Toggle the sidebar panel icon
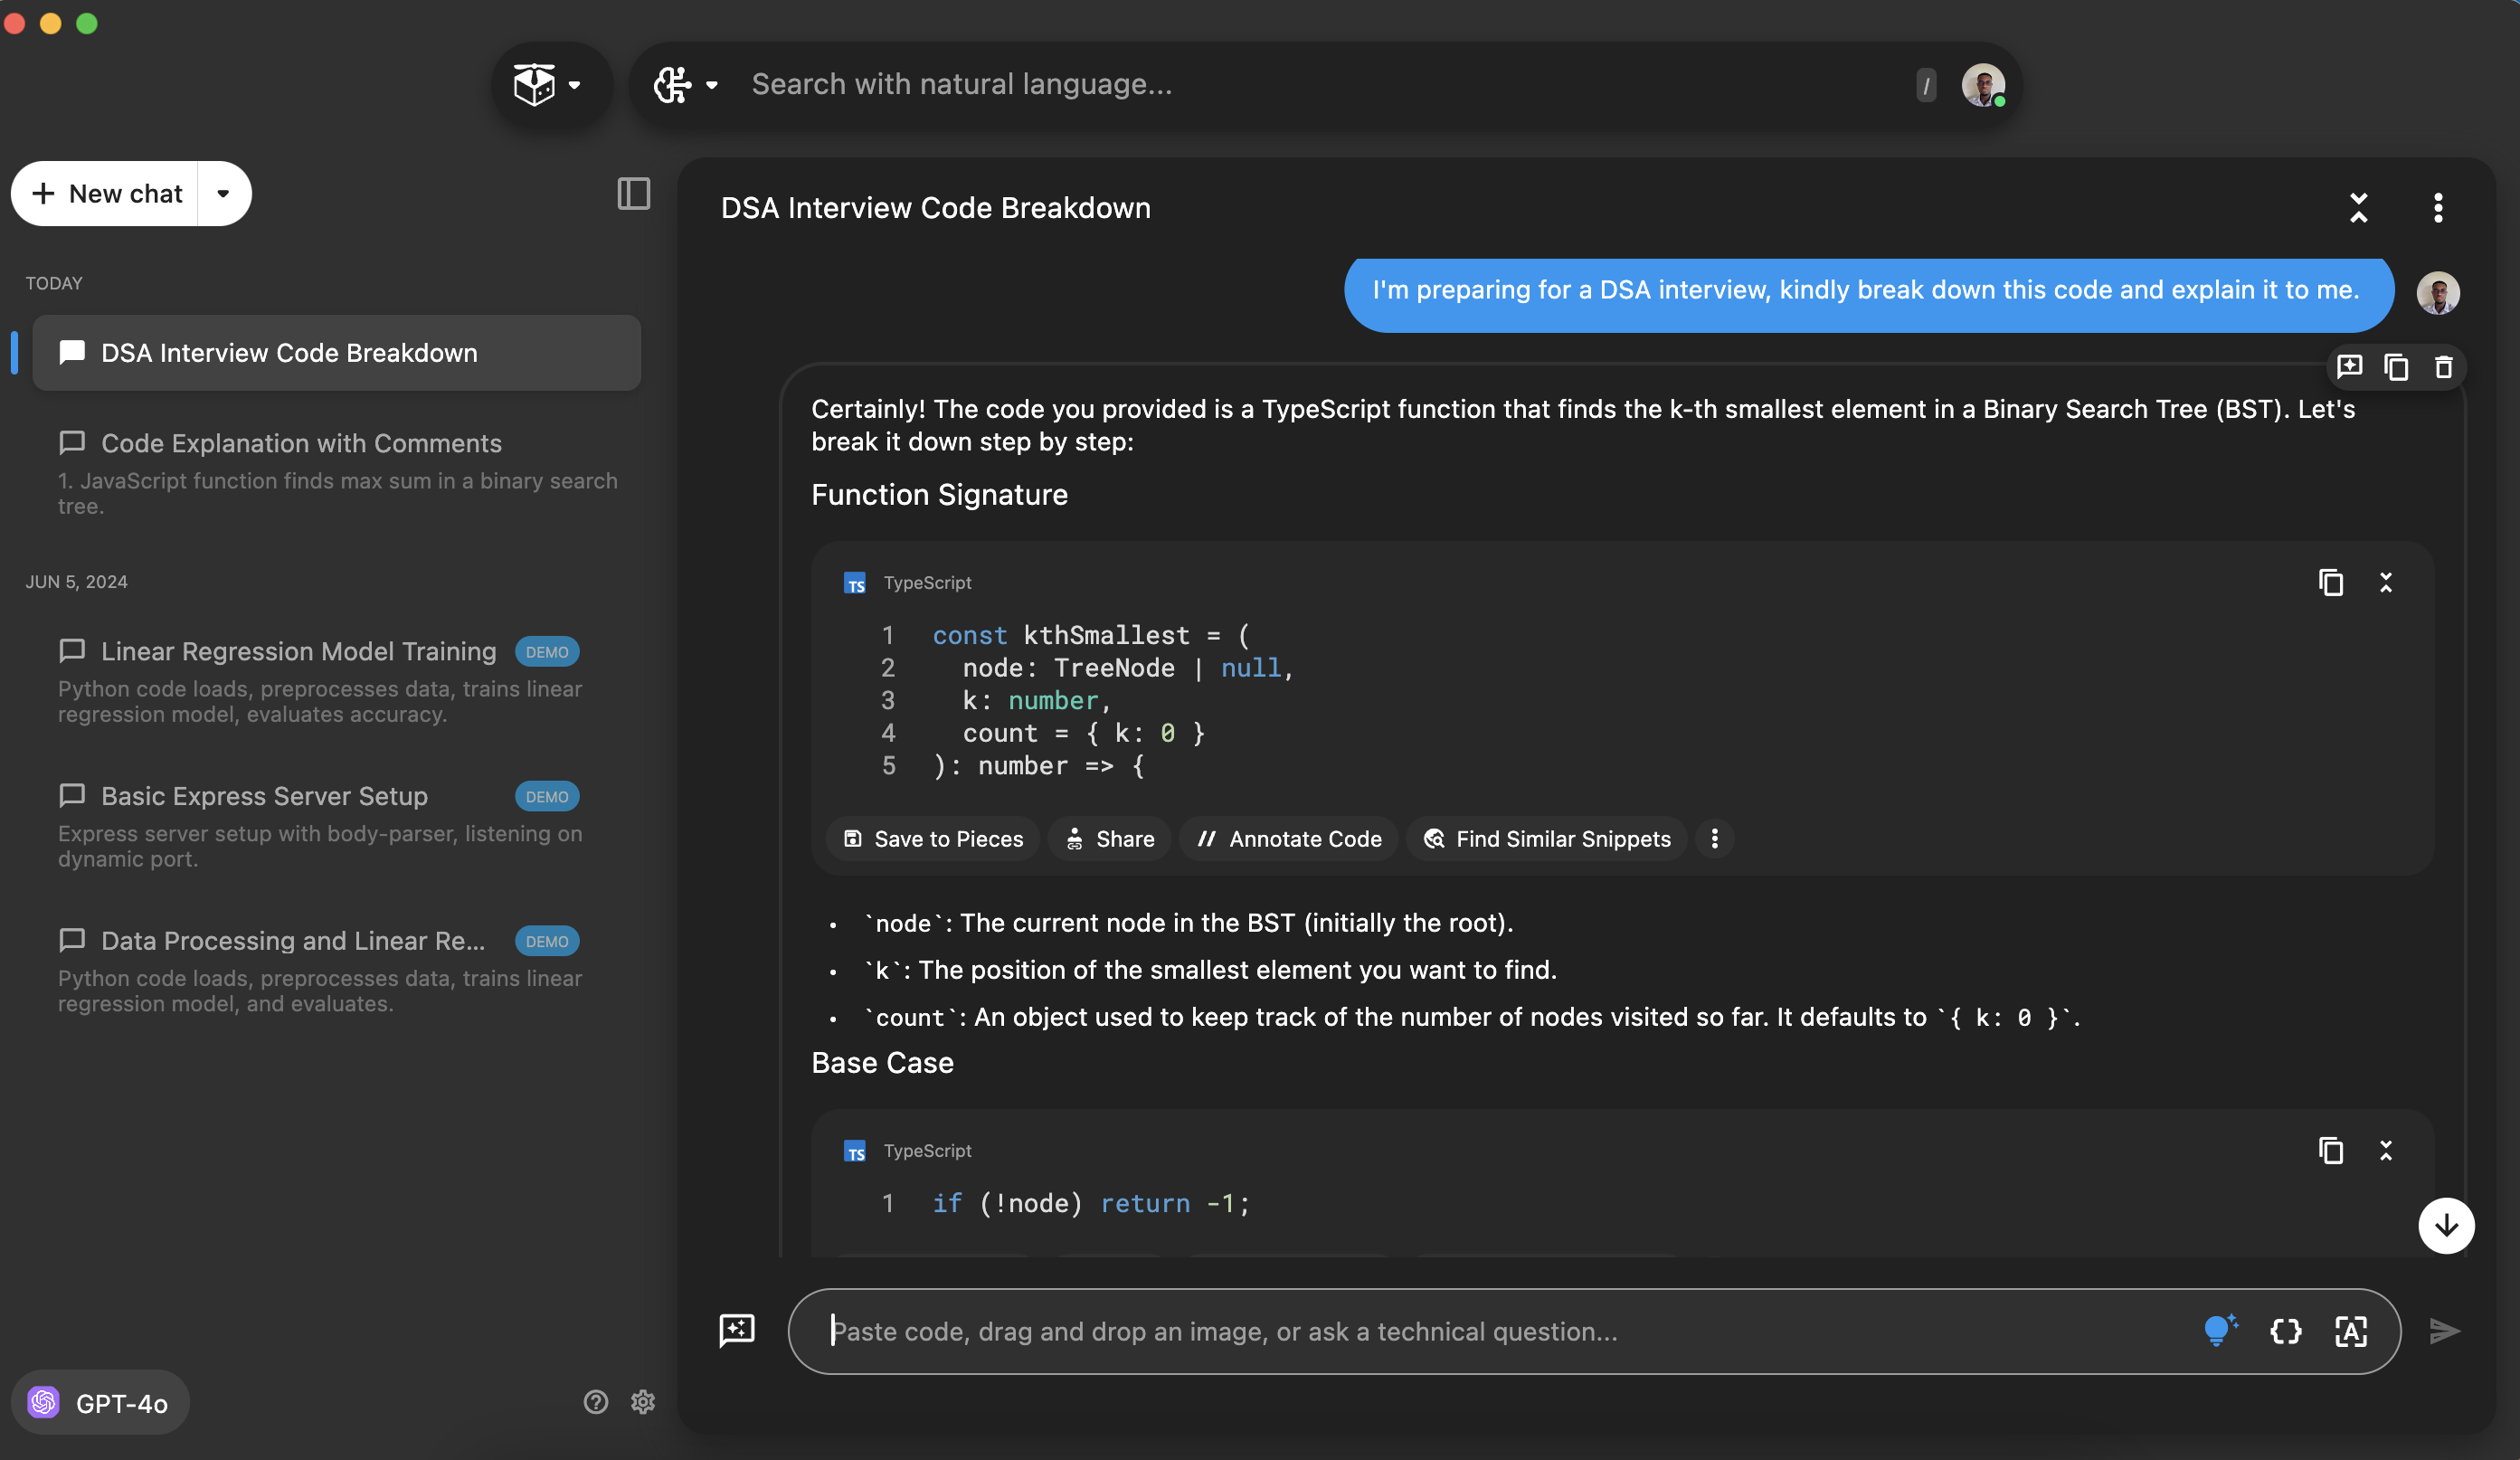The height and width of the screenshot is (1460, 2520). pyautogui.click(x=633, y=193)
